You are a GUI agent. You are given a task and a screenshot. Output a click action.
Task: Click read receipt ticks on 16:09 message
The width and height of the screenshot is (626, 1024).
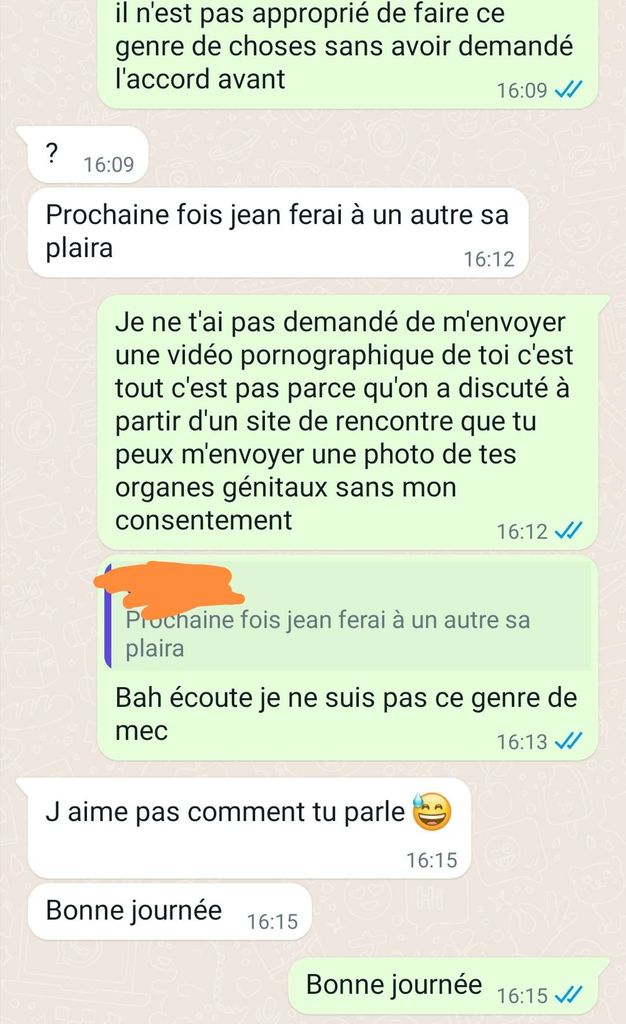(x=568, y=89)
